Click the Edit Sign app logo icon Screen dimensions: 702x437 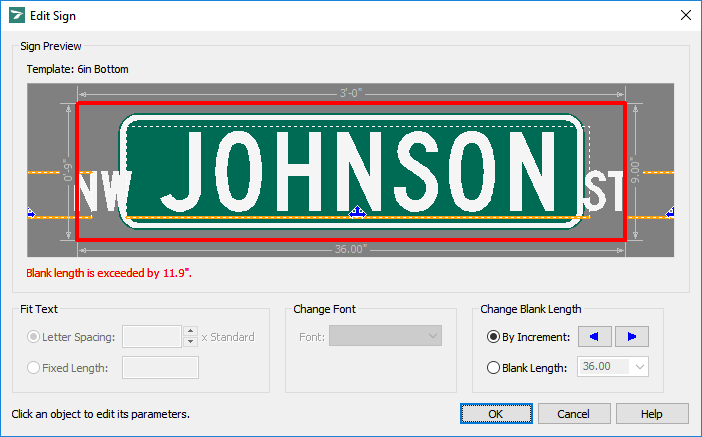click(17, 15)
